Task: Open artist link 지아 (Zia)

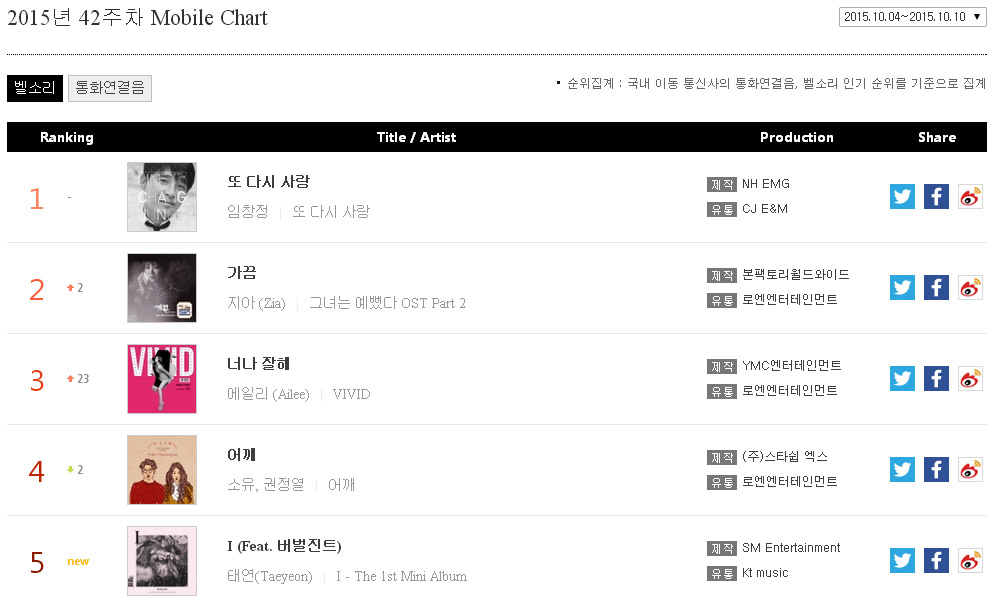Action: click(256, 303)
